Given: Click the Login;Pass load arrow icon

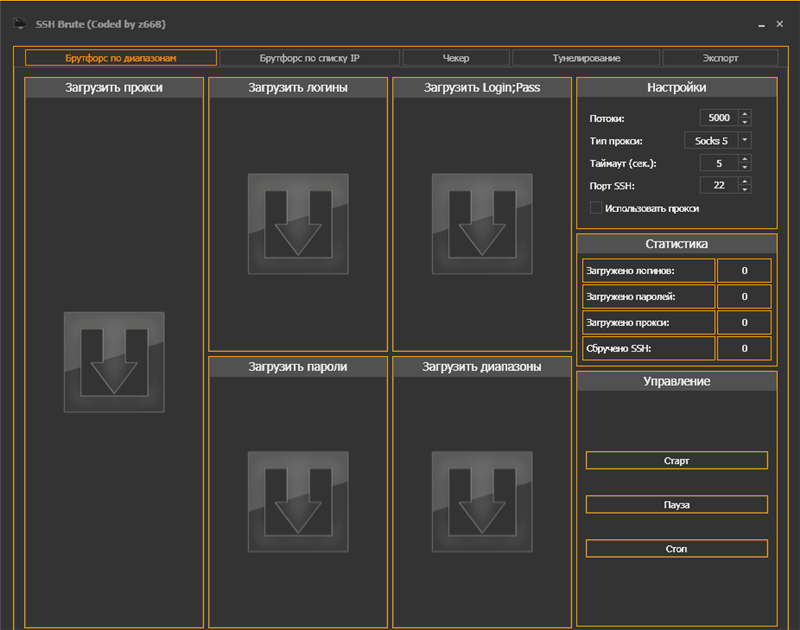Looking at the screenshot, I should coord(482,224).
